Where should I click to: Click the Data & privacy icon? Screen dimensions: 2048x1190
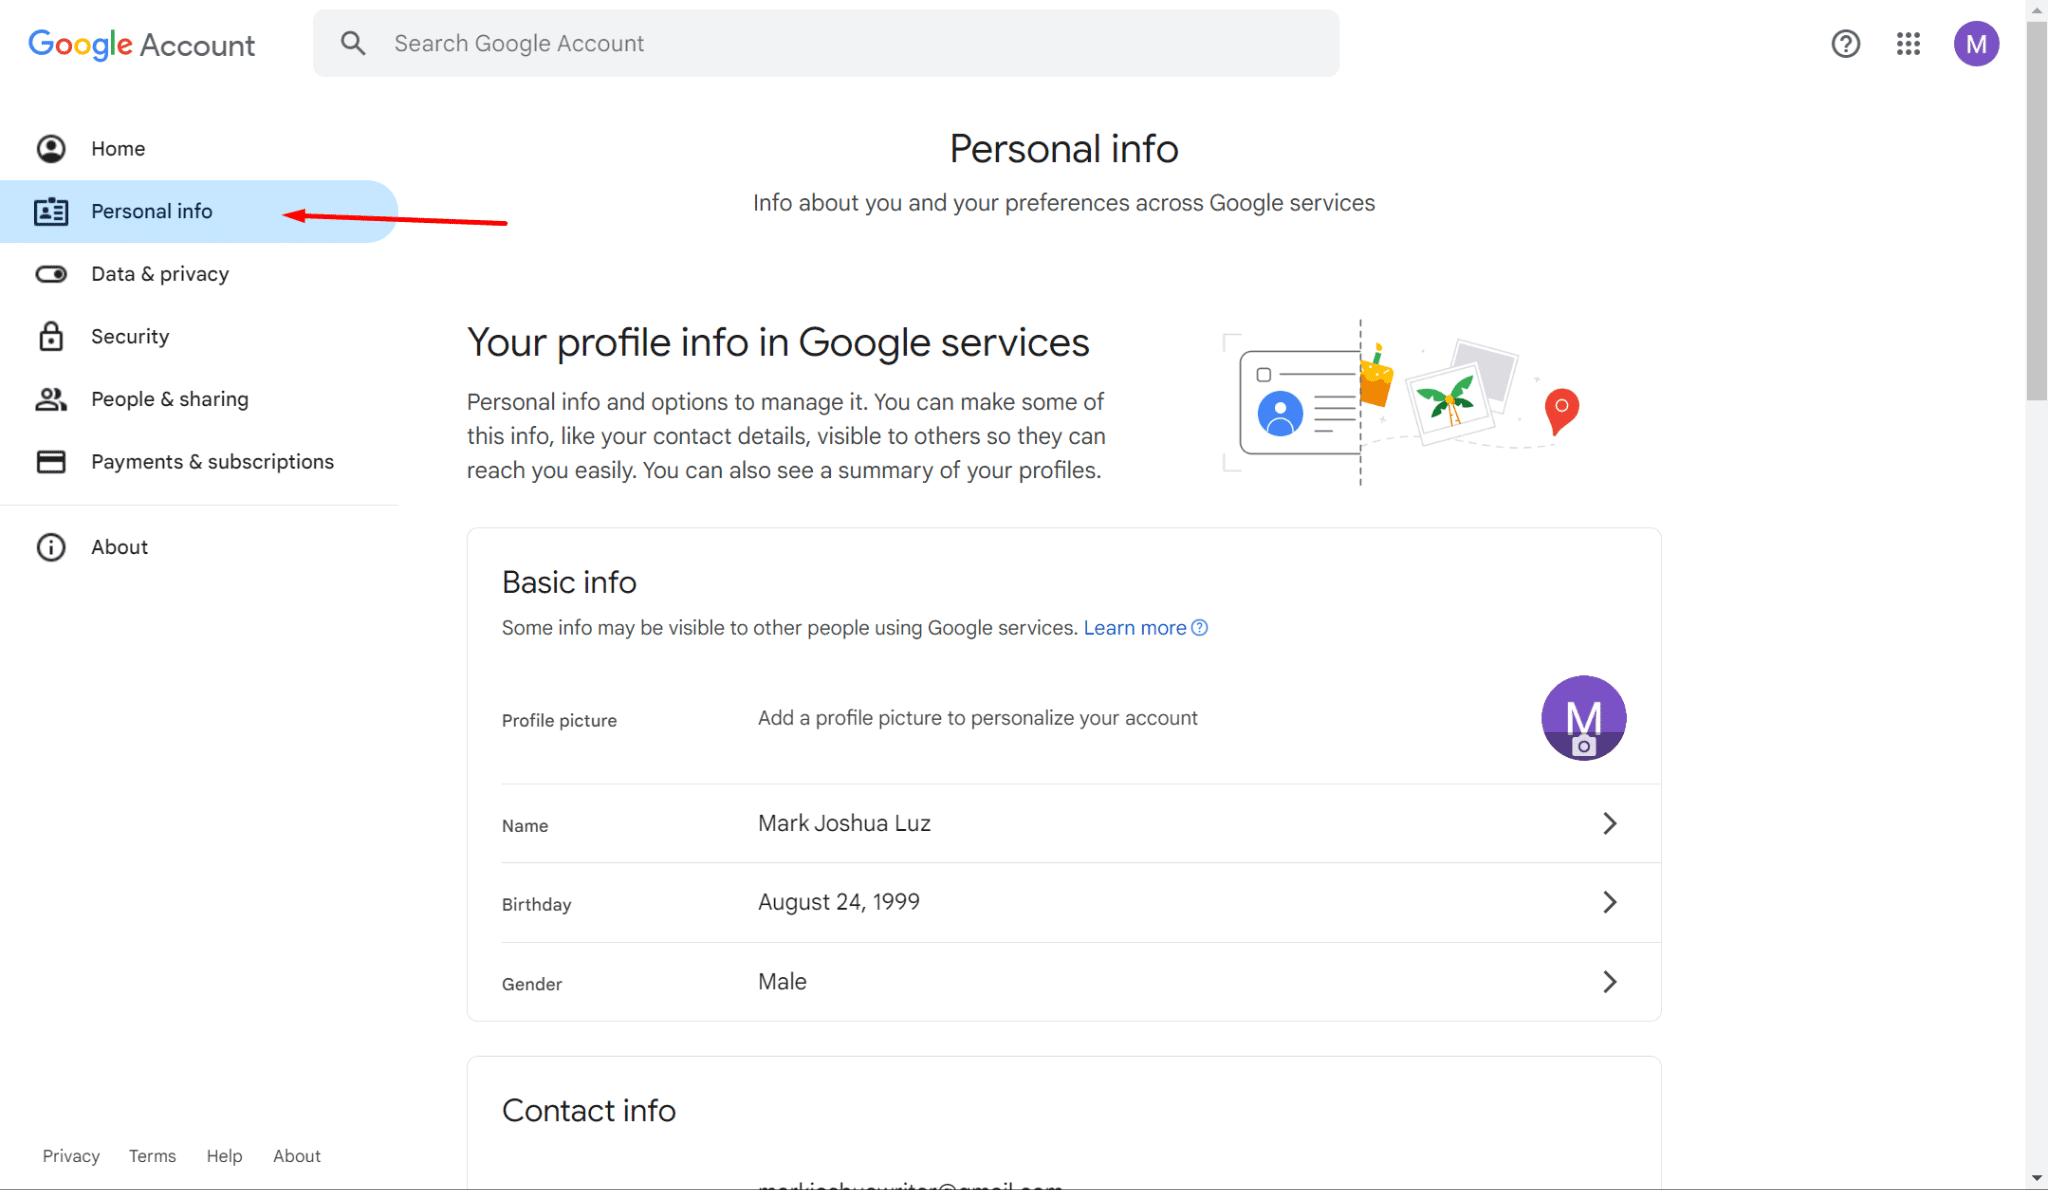click(x=50, y=273)
